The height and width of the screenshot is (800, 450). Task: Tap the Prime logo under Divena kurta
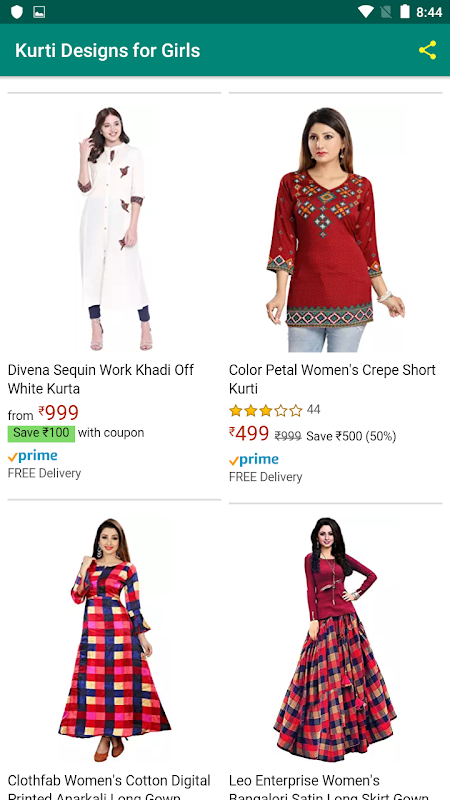point(33,456)
